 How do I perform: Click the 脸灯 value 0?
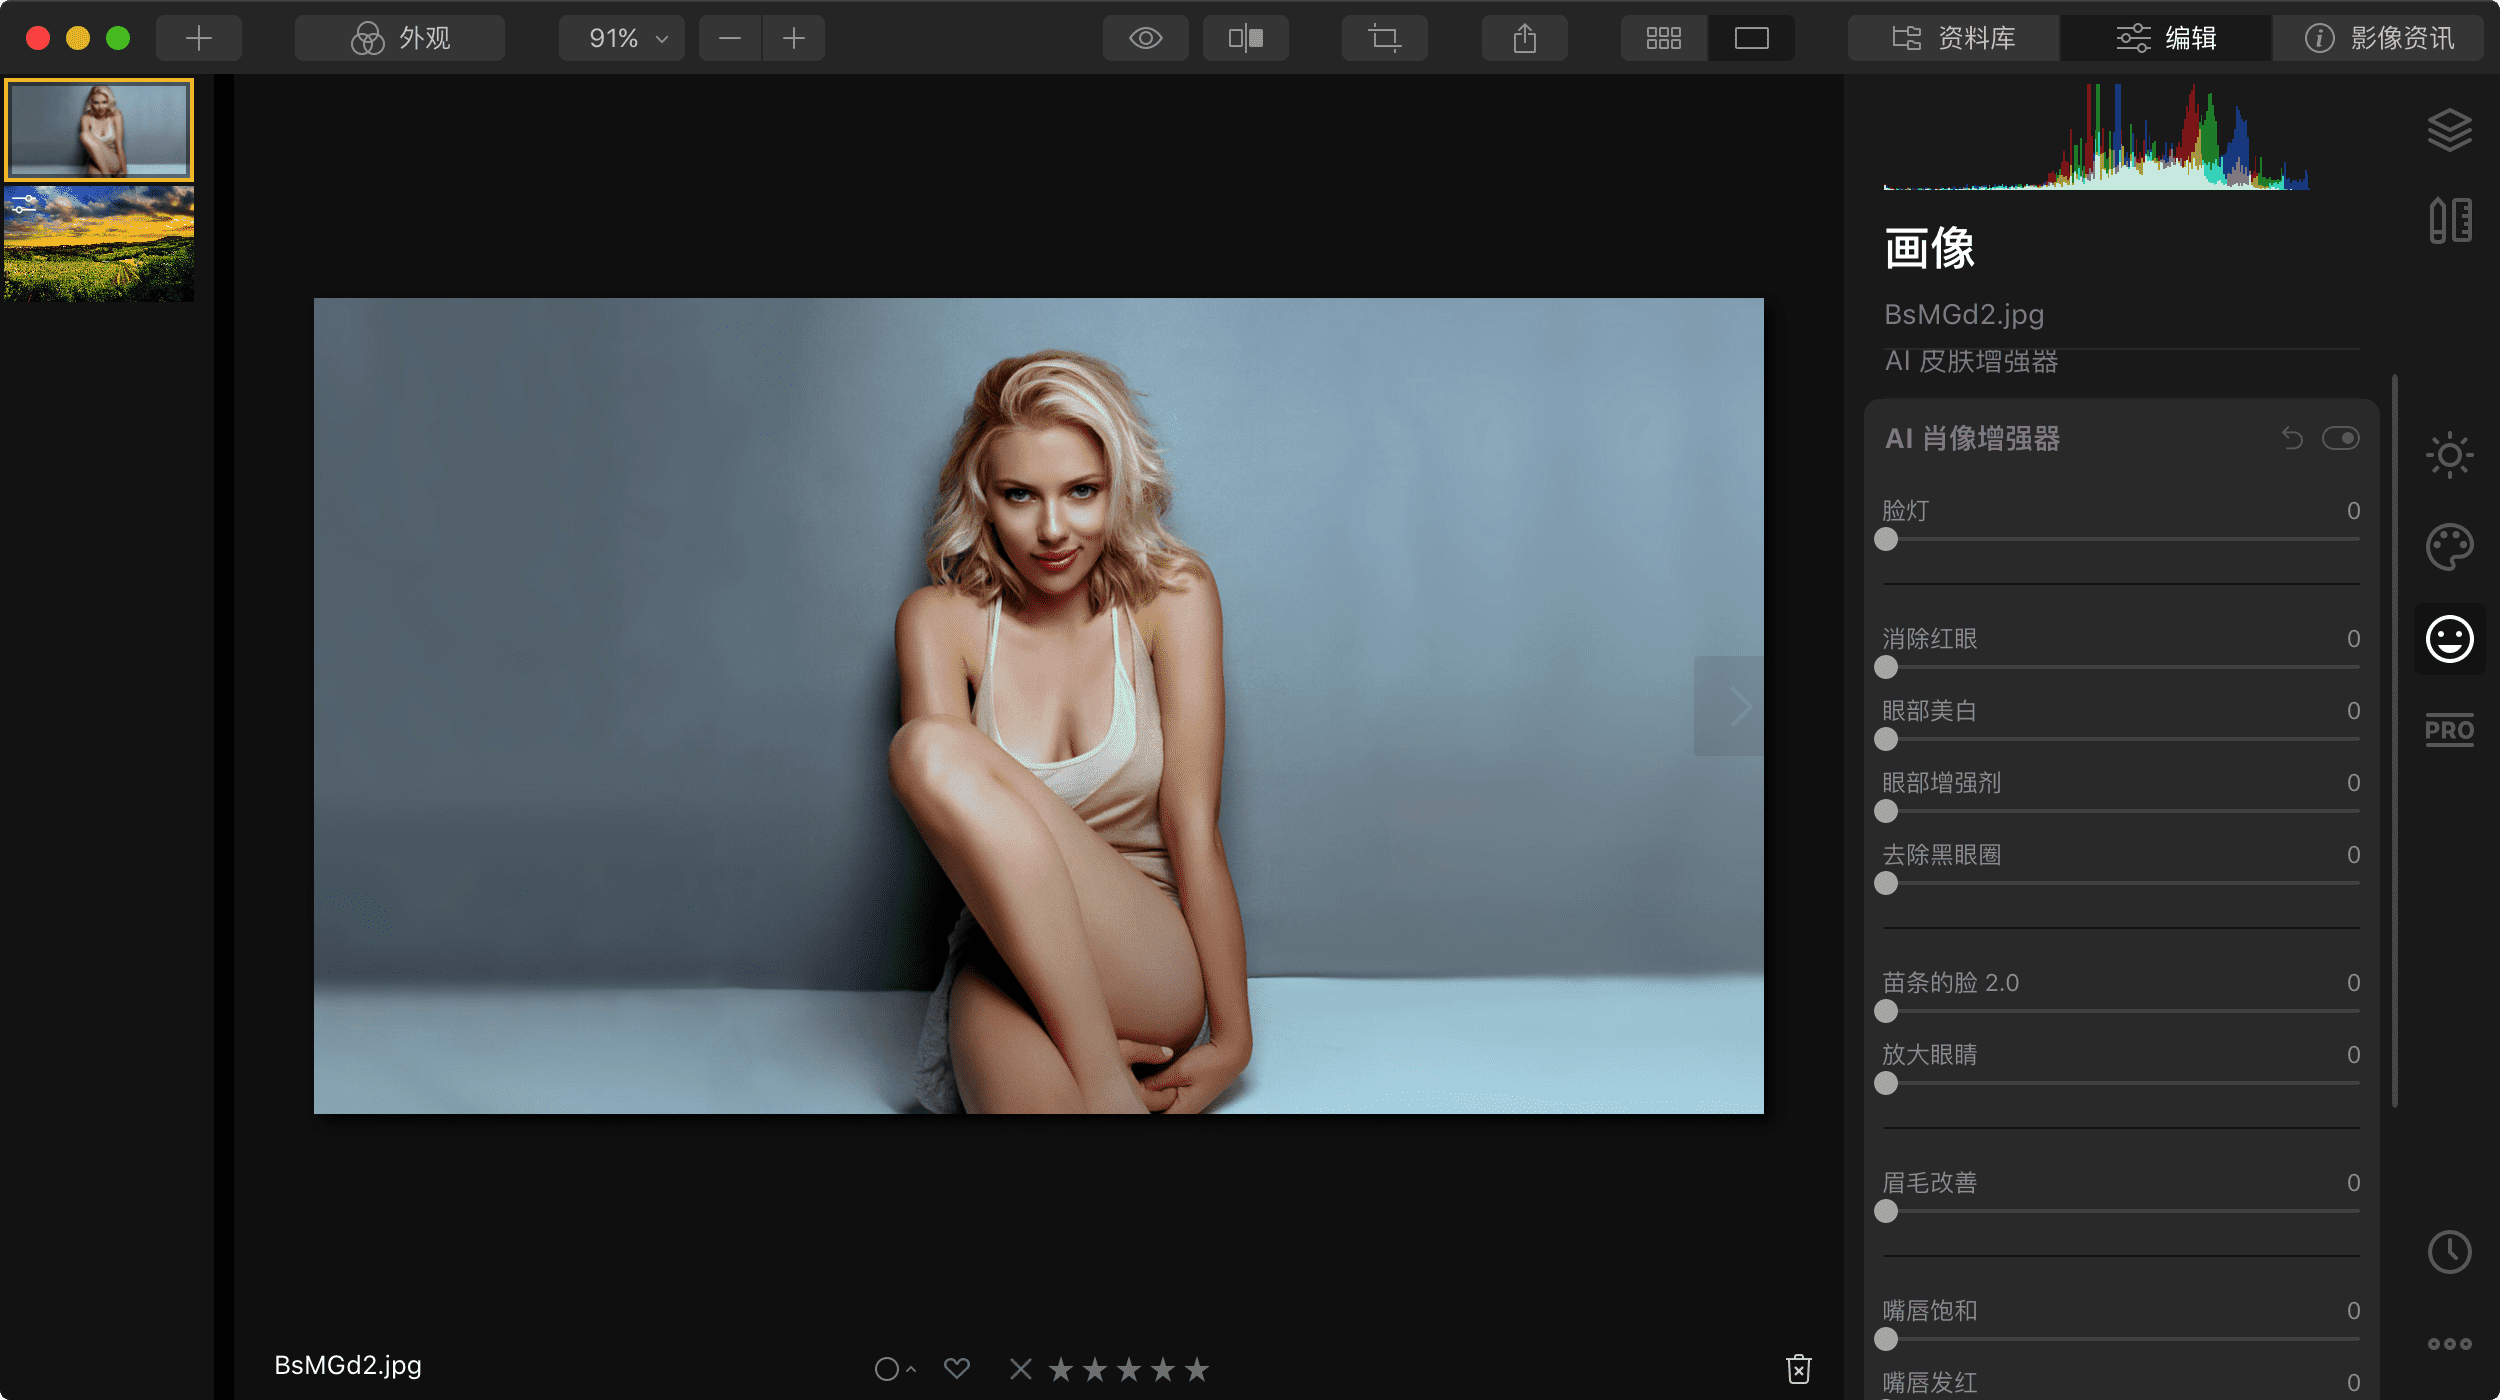click(x=2353, y=511)
